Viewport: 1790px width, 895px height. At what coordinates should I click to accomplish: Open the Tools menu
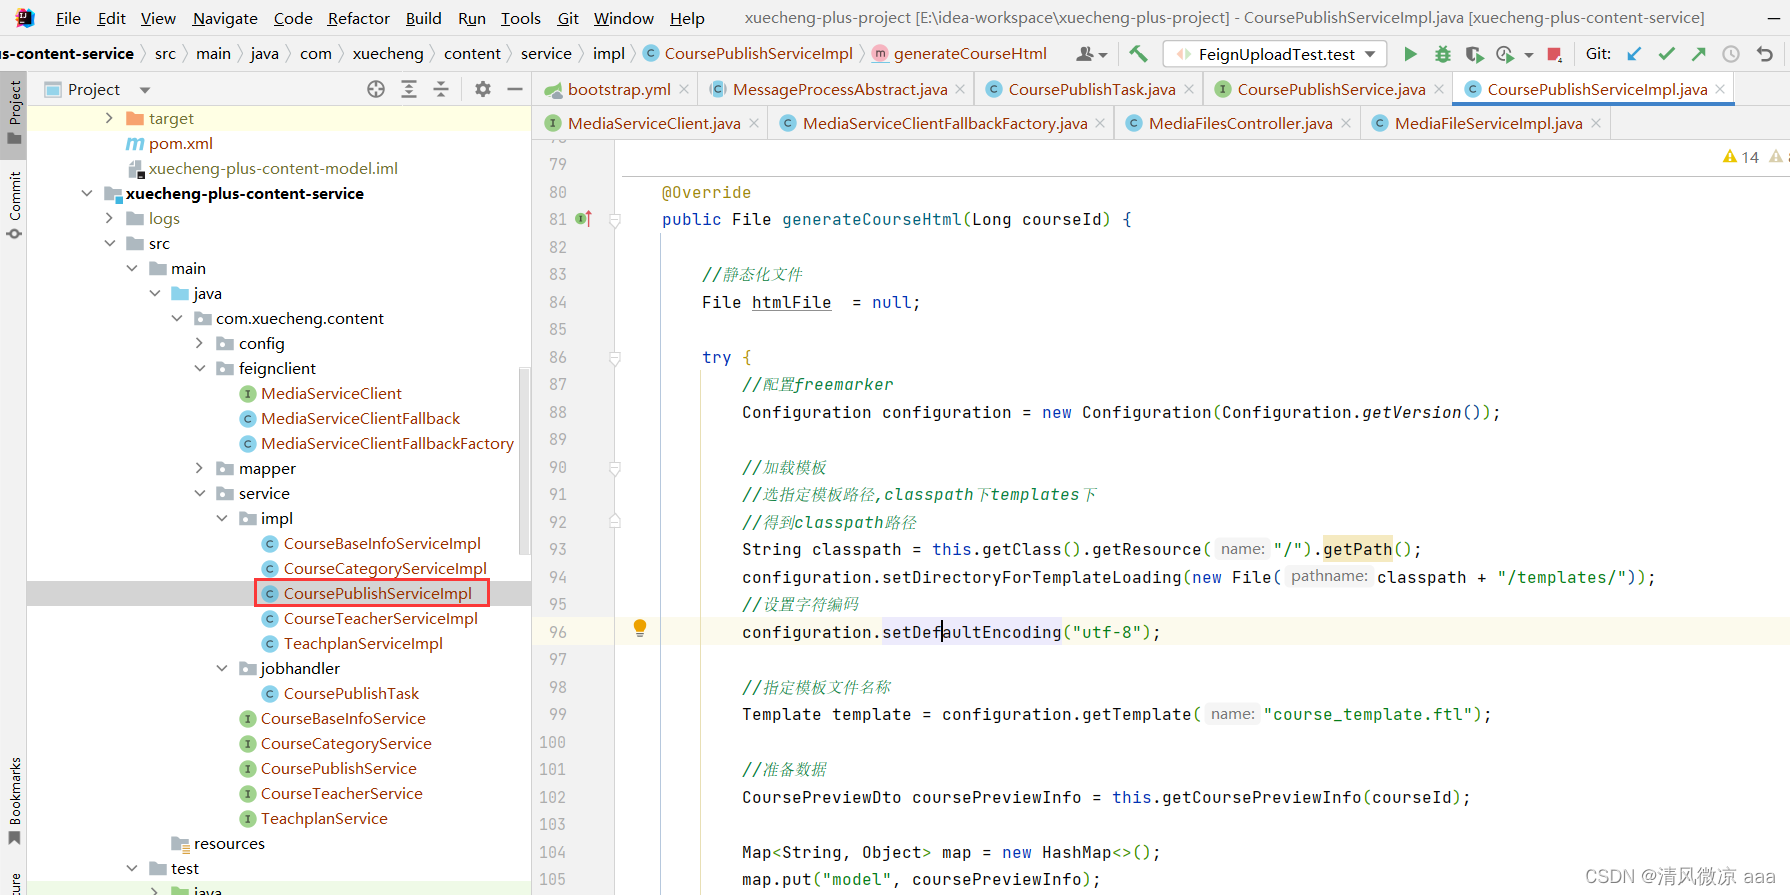click(520, 18)
